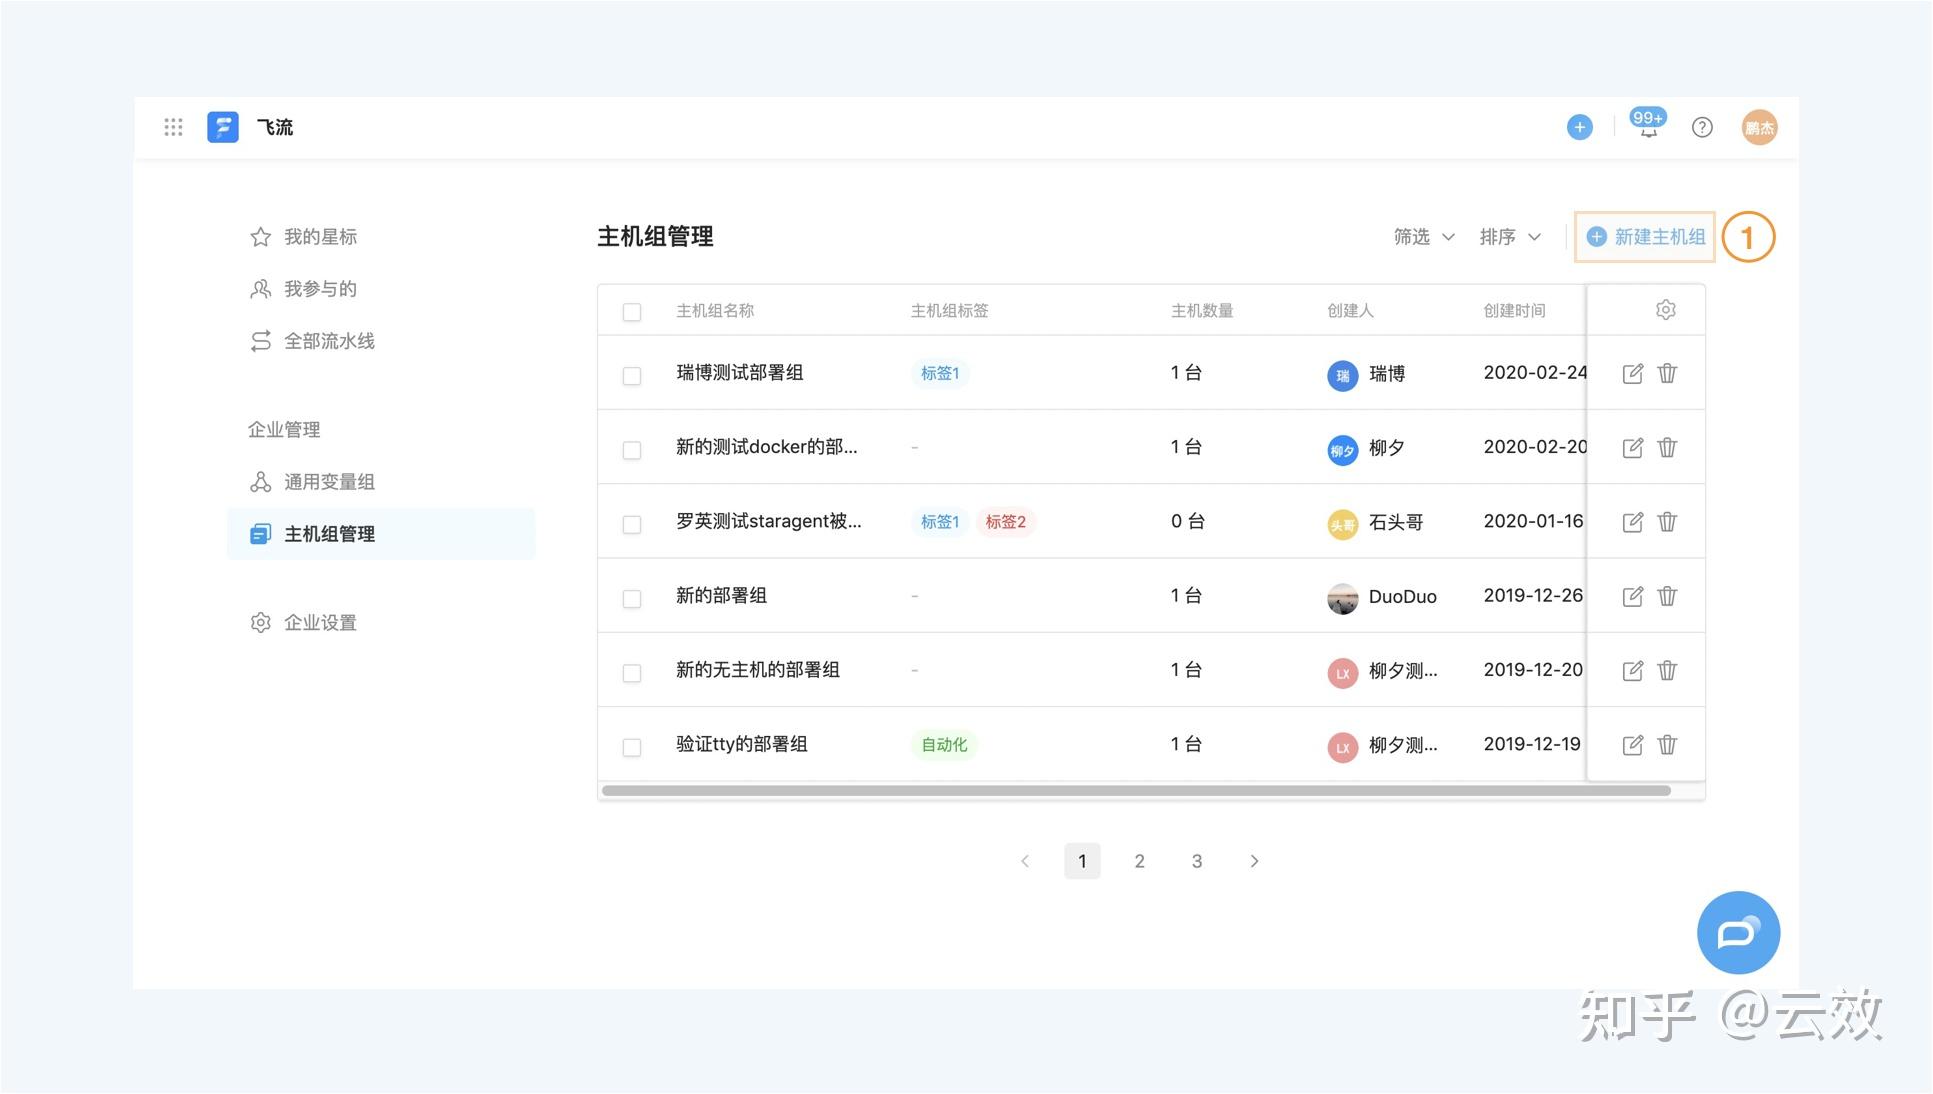The image size is (1933, 1094).
Task: Open the 筛选 filter dropdown
Action: point(1423,237)
